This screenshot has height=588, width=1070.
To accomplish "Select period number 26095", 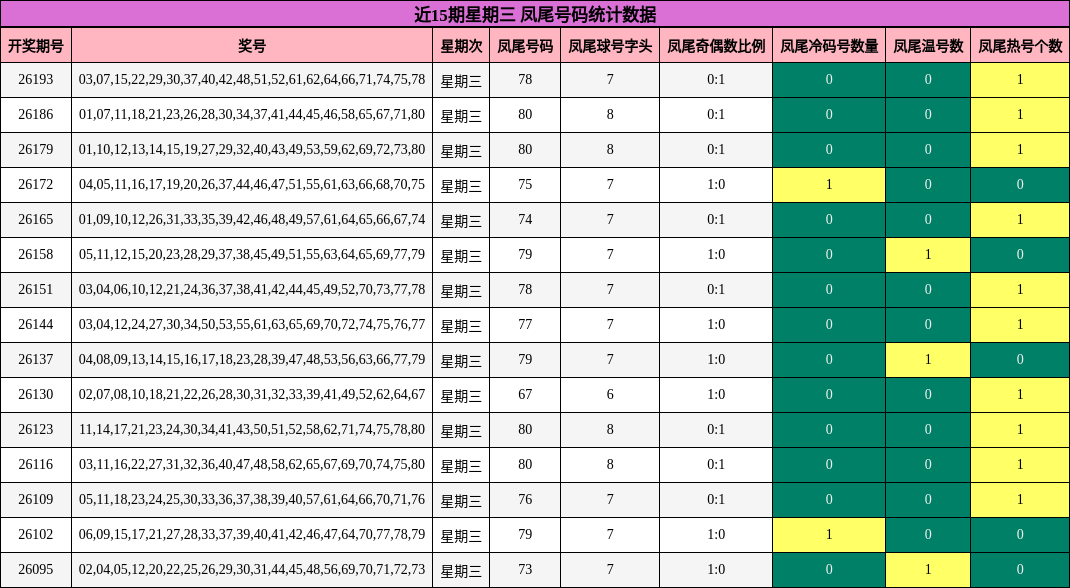I will pyautogui.click(x=35, y=570).
